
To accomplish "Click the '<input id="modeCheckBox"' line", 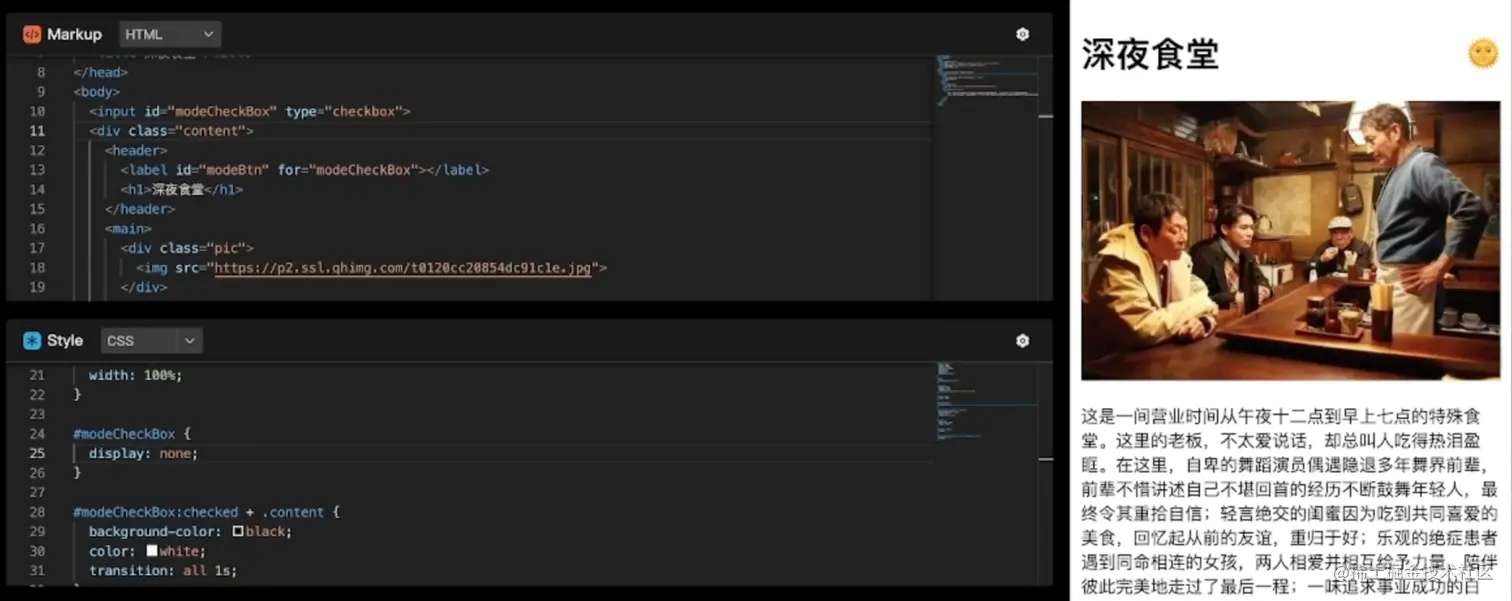I will (250, 111).
